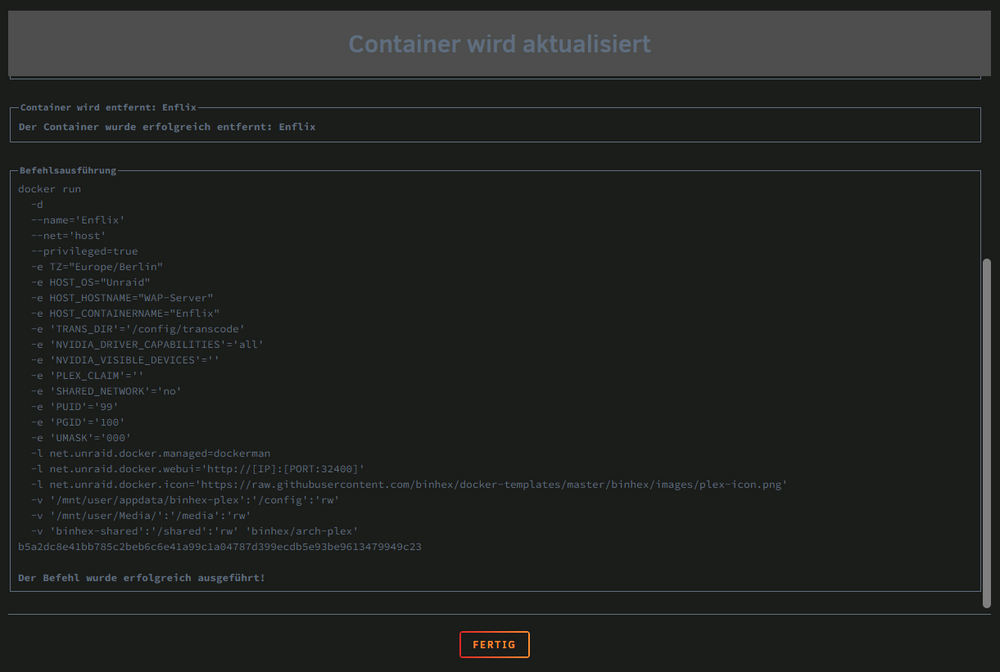Click the NVIDIA_DRIVER_CAPABILITIES line

click(x=147, y=344)
